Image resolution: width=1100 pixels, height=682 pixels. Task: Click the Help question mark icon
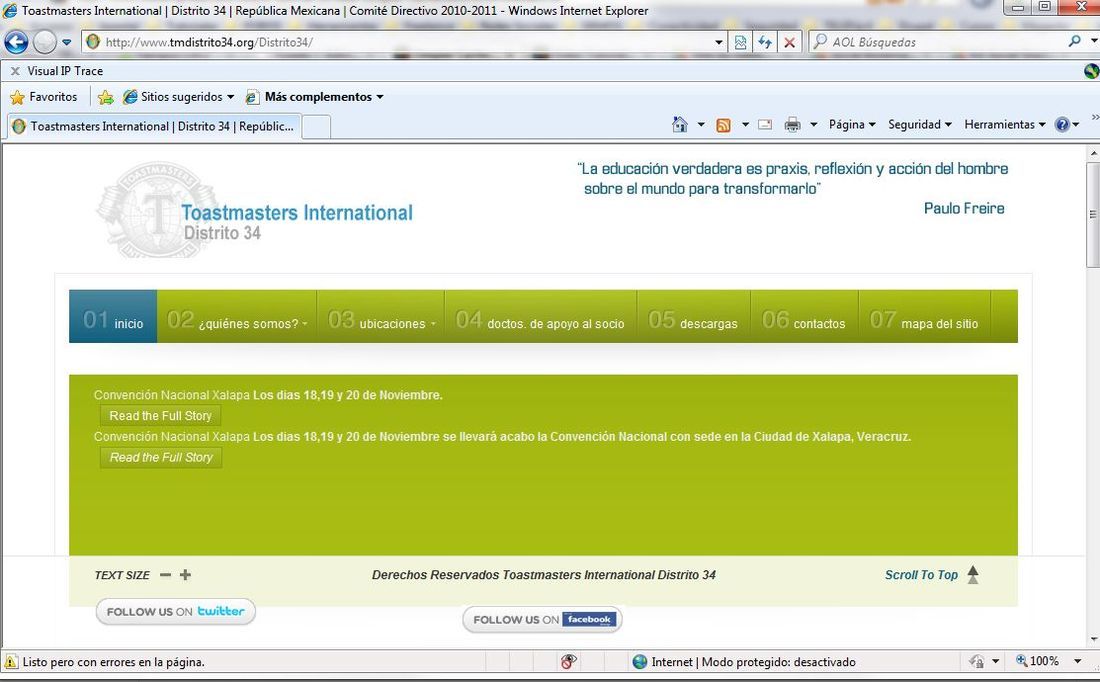[x=1062, y=125]
